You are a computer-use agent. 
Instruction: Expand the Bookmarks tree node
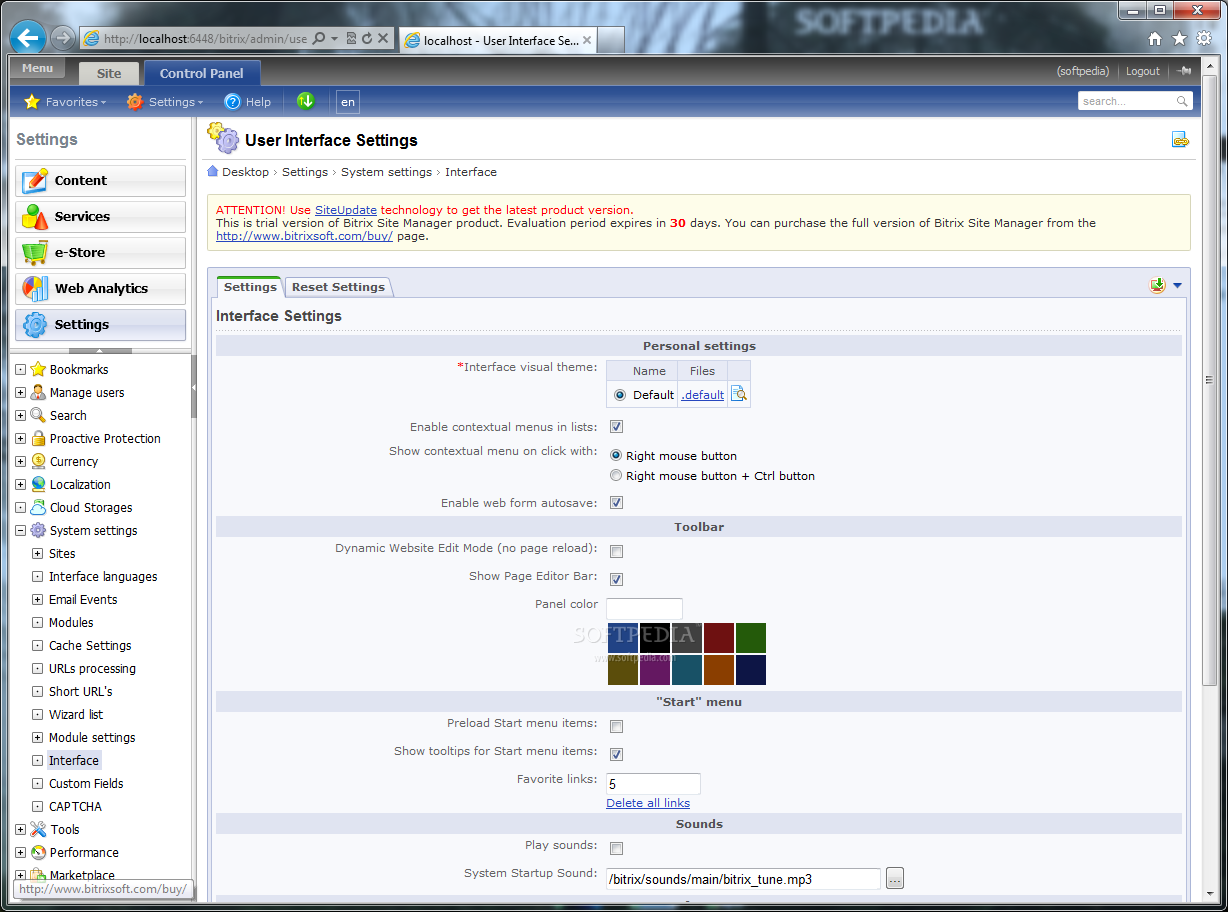pos(20,370)
